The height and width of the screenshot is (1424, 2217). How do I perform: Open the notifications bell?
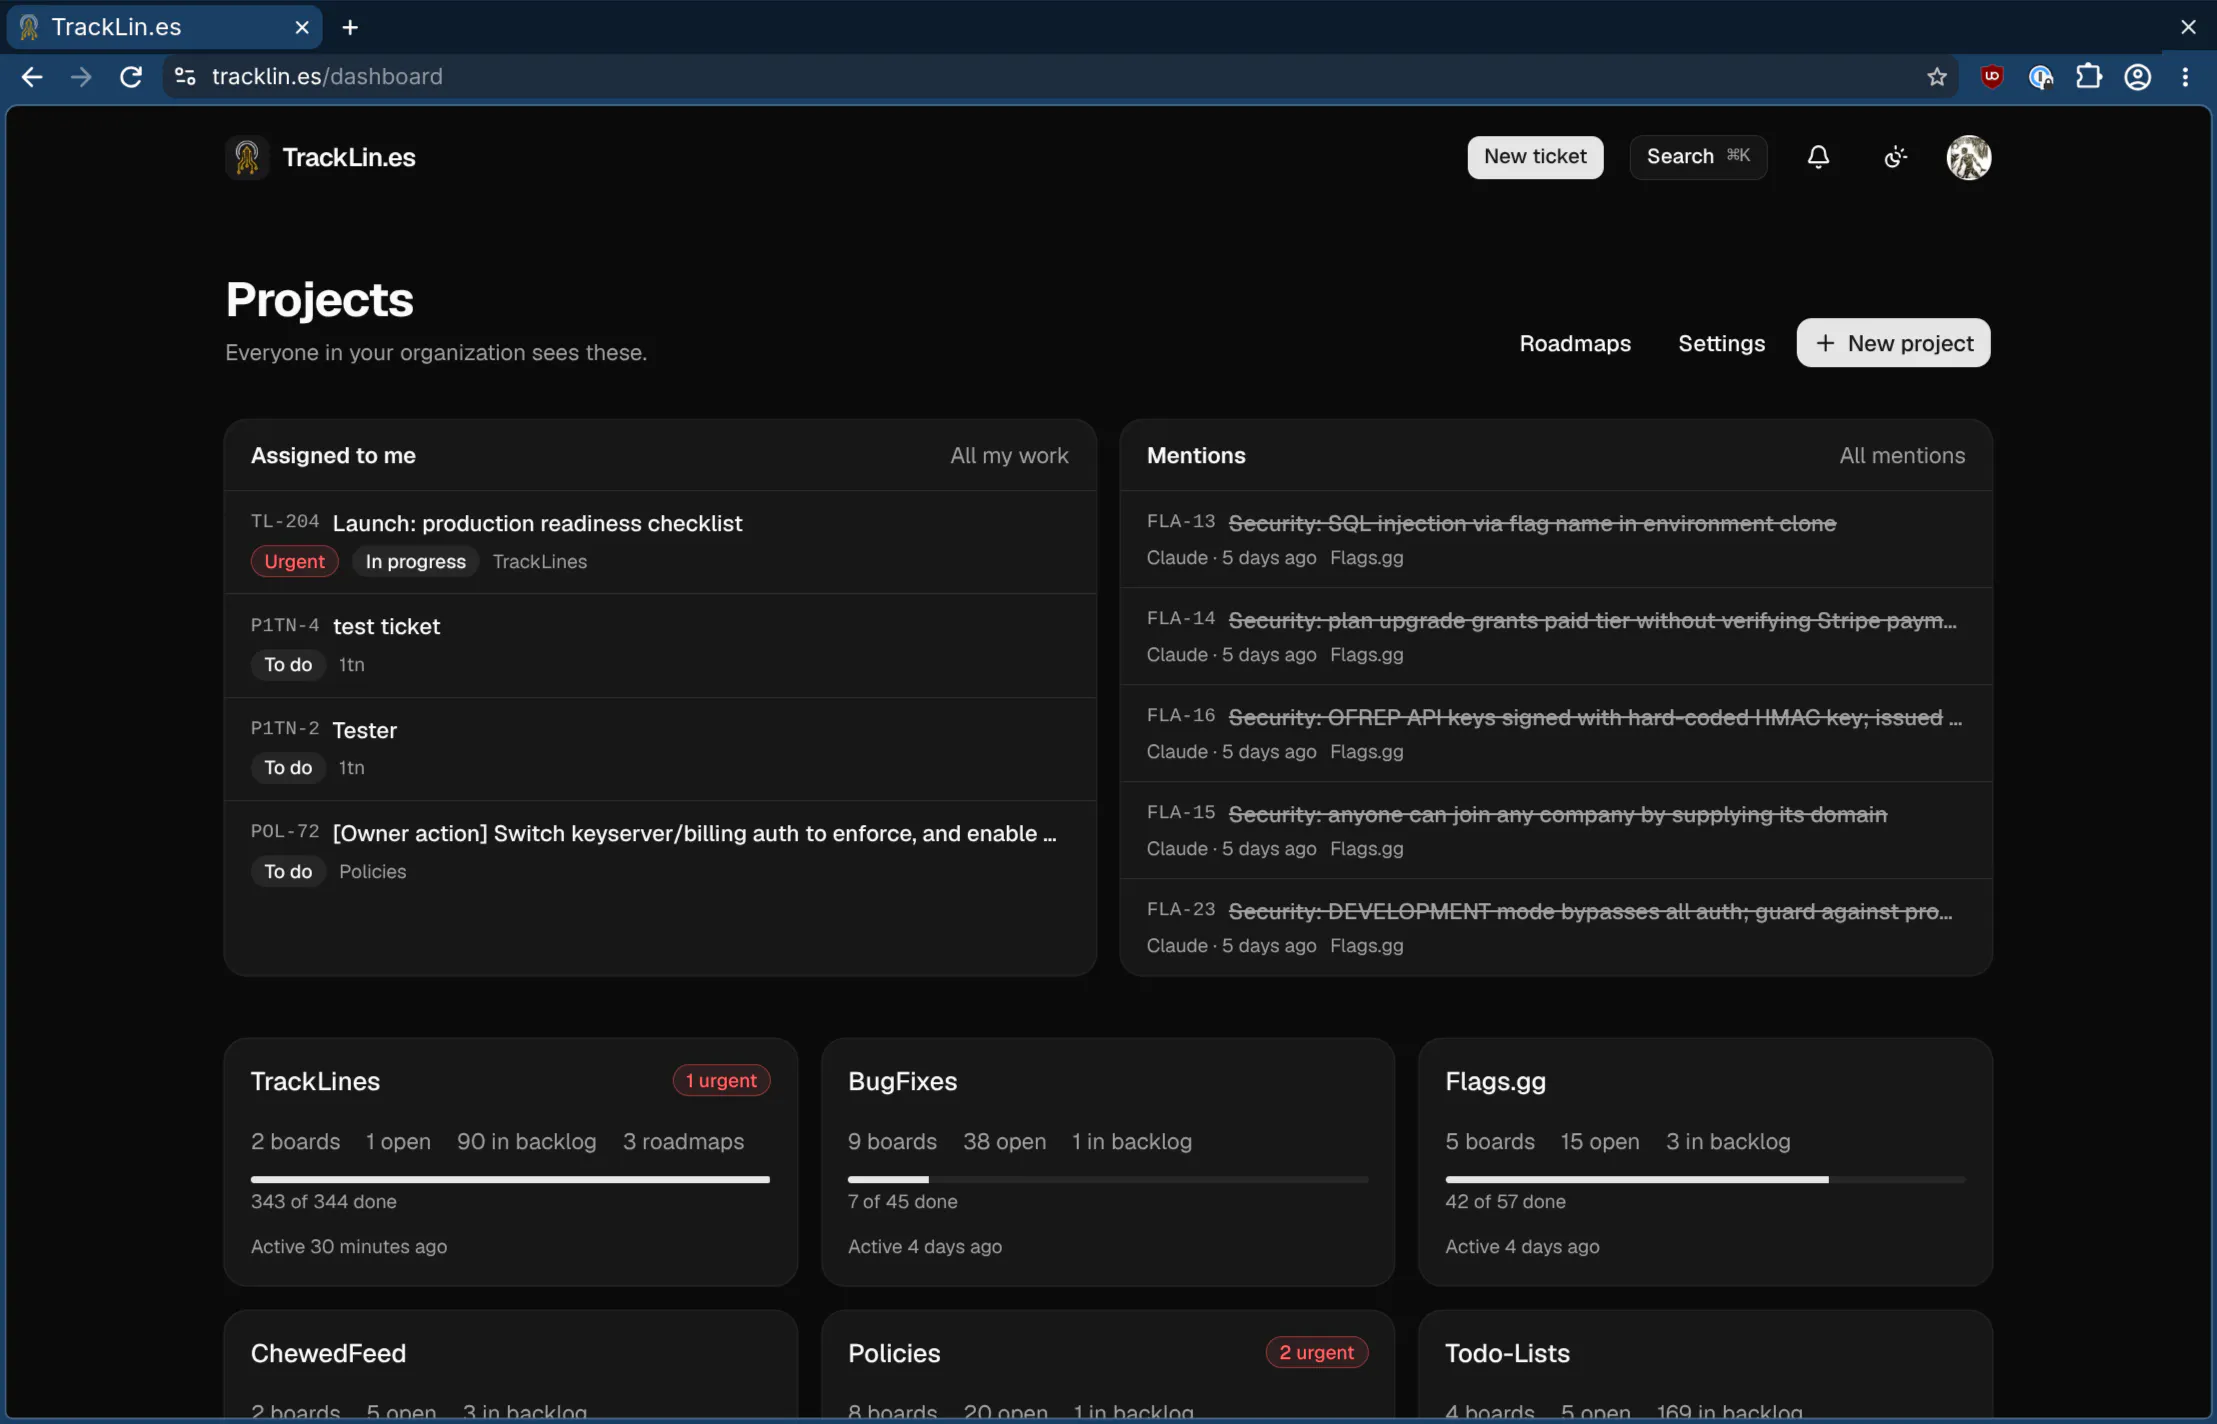coord(1818,157)
